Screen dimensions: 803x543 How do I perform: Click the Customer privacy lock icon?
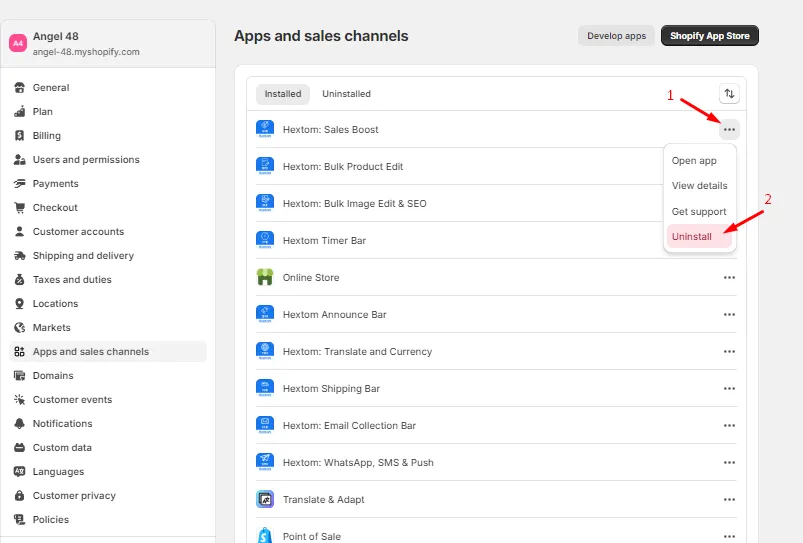(19, 495)
